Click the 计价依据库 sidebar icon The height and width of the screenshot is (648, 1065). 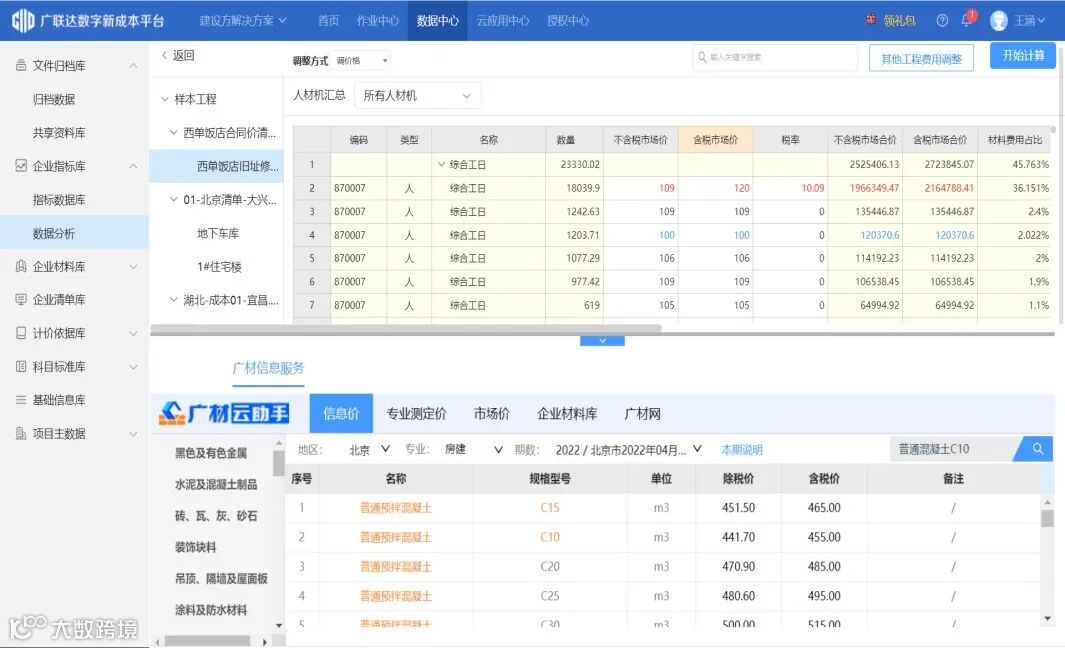[21, 333]
